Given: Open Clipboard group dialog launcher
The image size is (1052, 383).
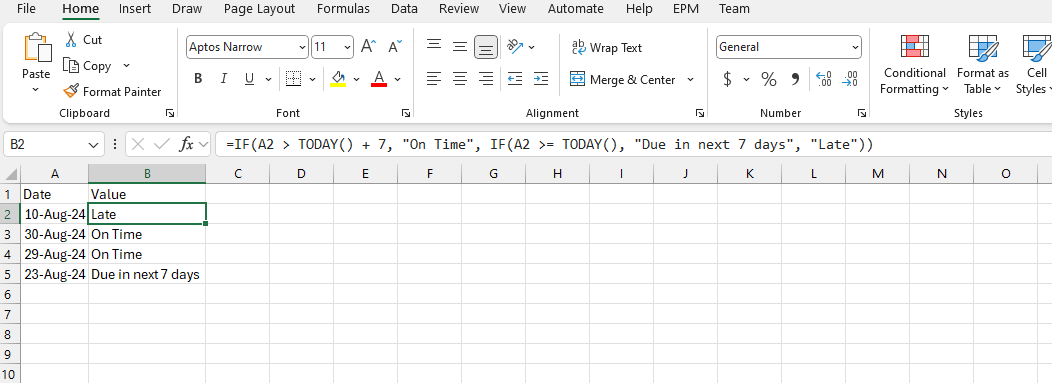Looking at the screenshot, I should click(170, 113).
